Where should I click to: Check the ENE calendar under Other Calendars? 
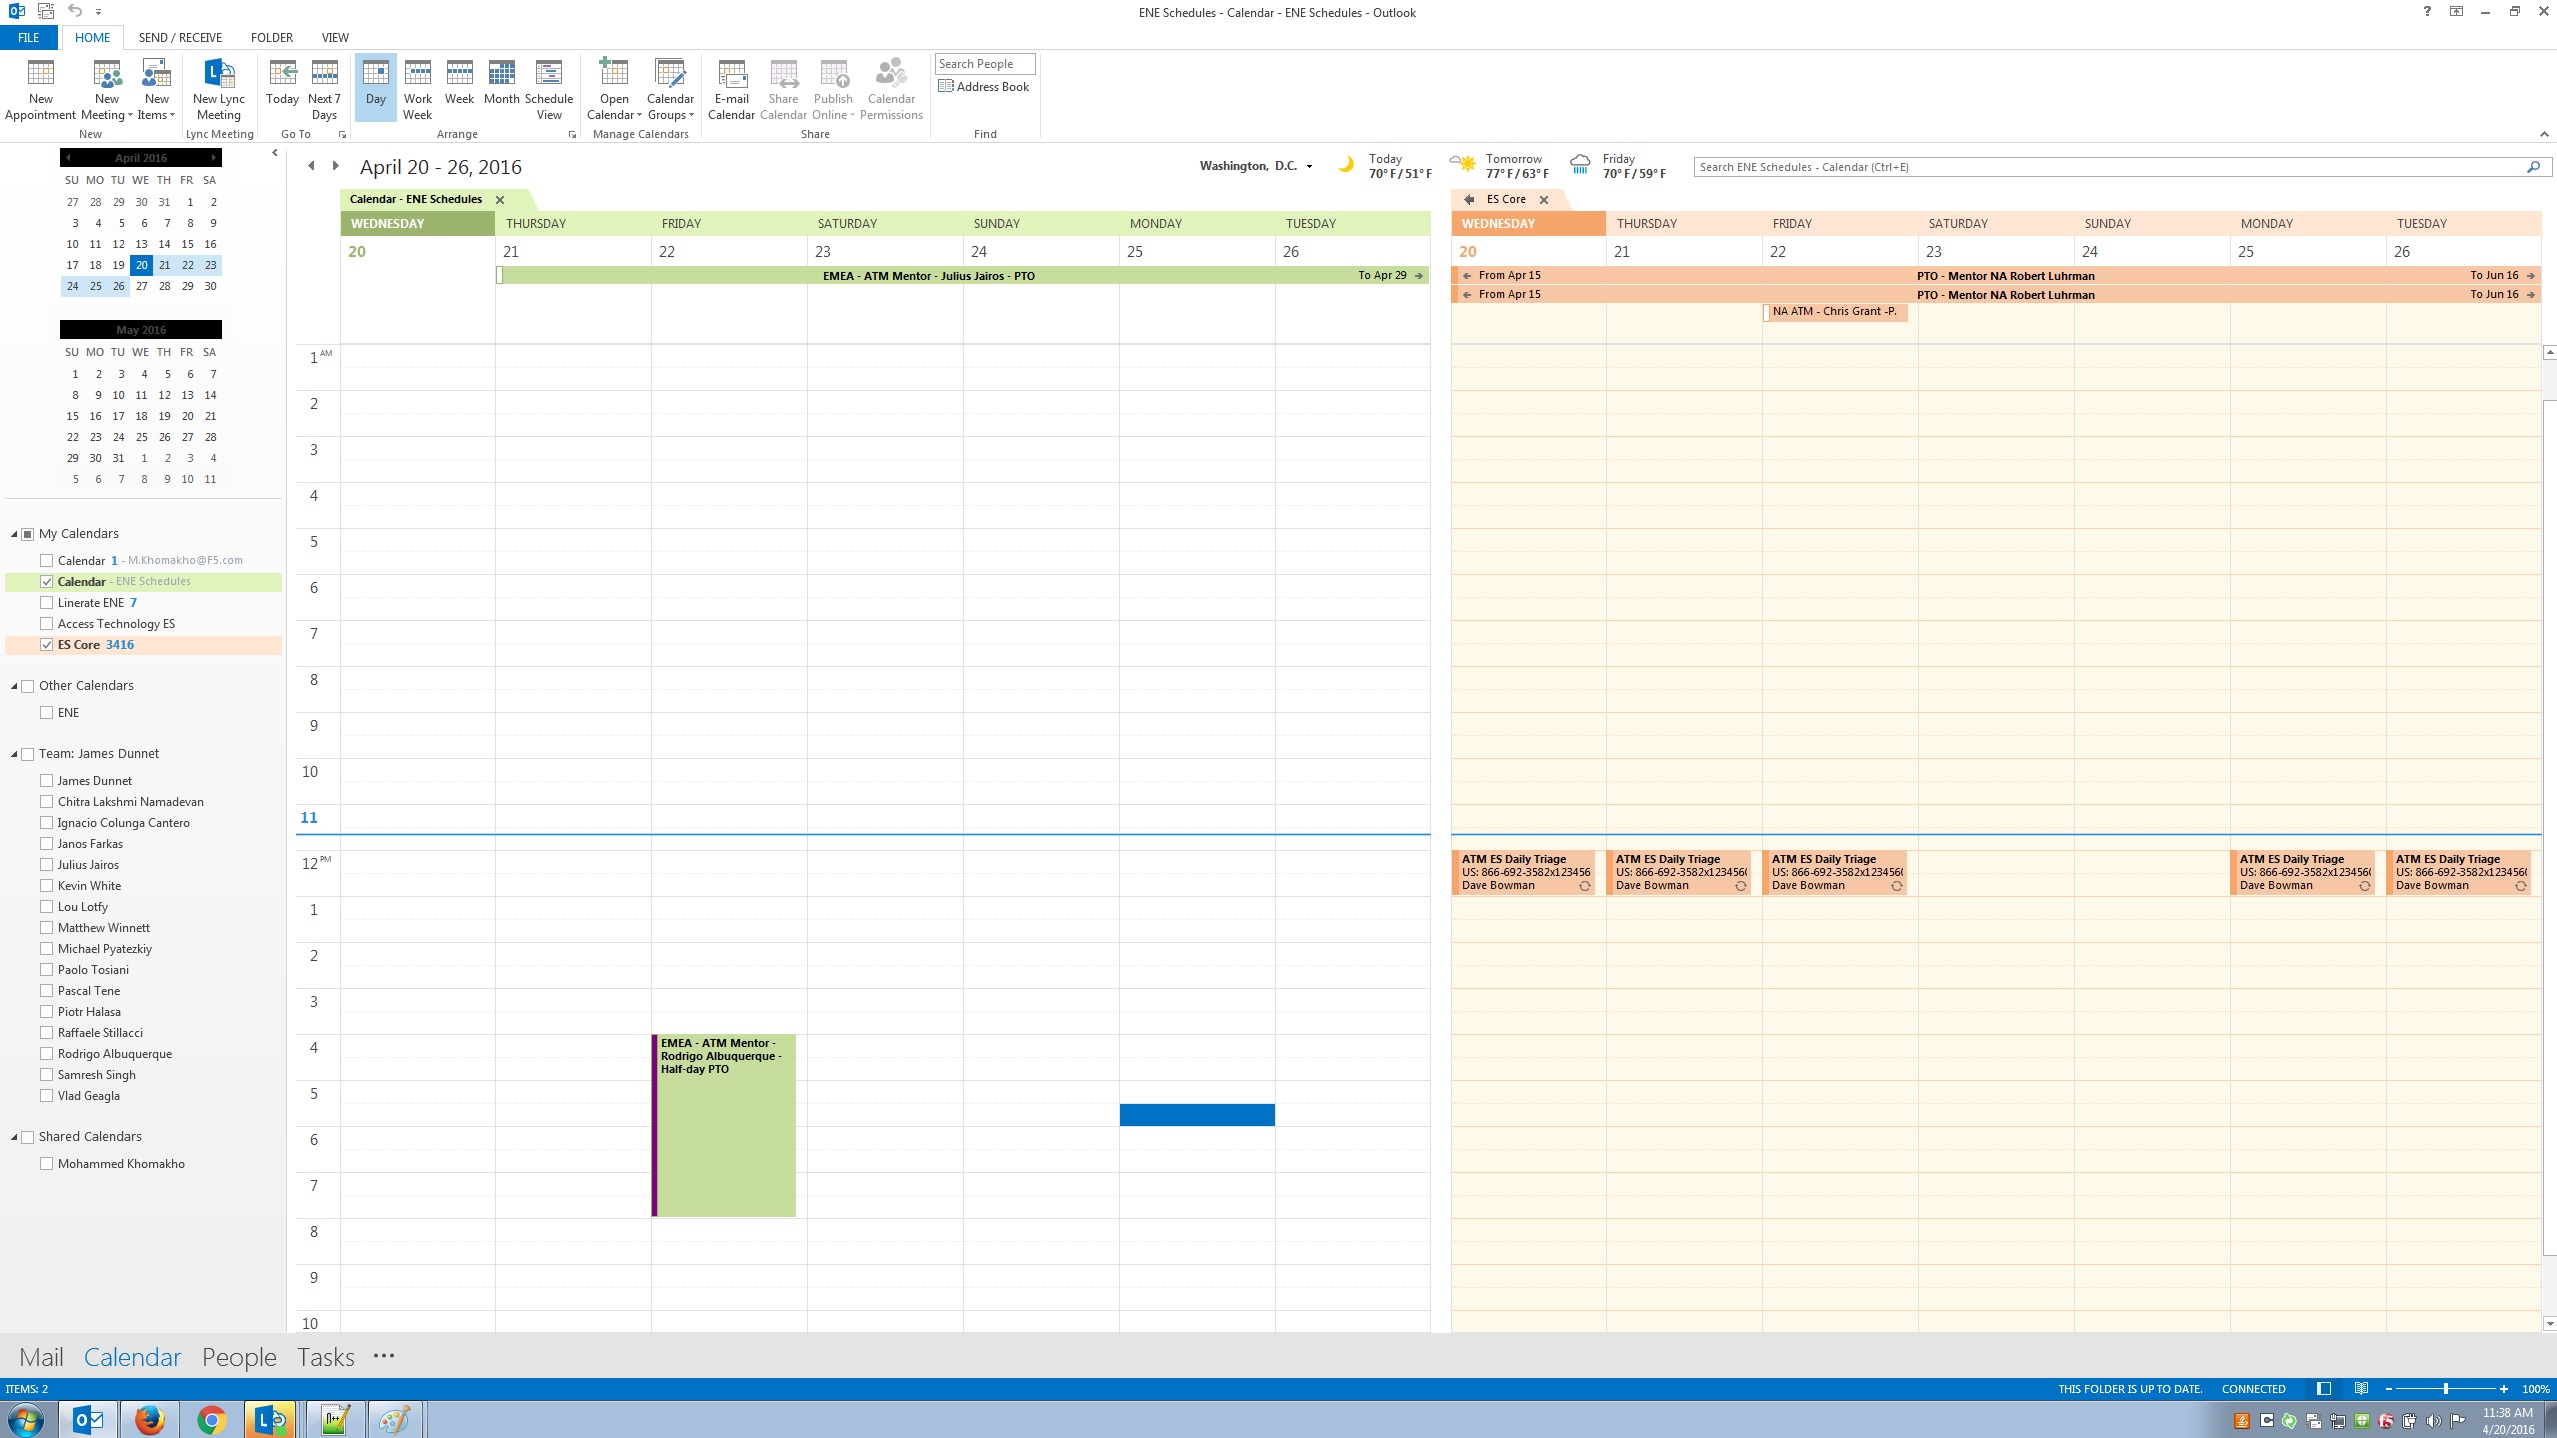(46, 712)
